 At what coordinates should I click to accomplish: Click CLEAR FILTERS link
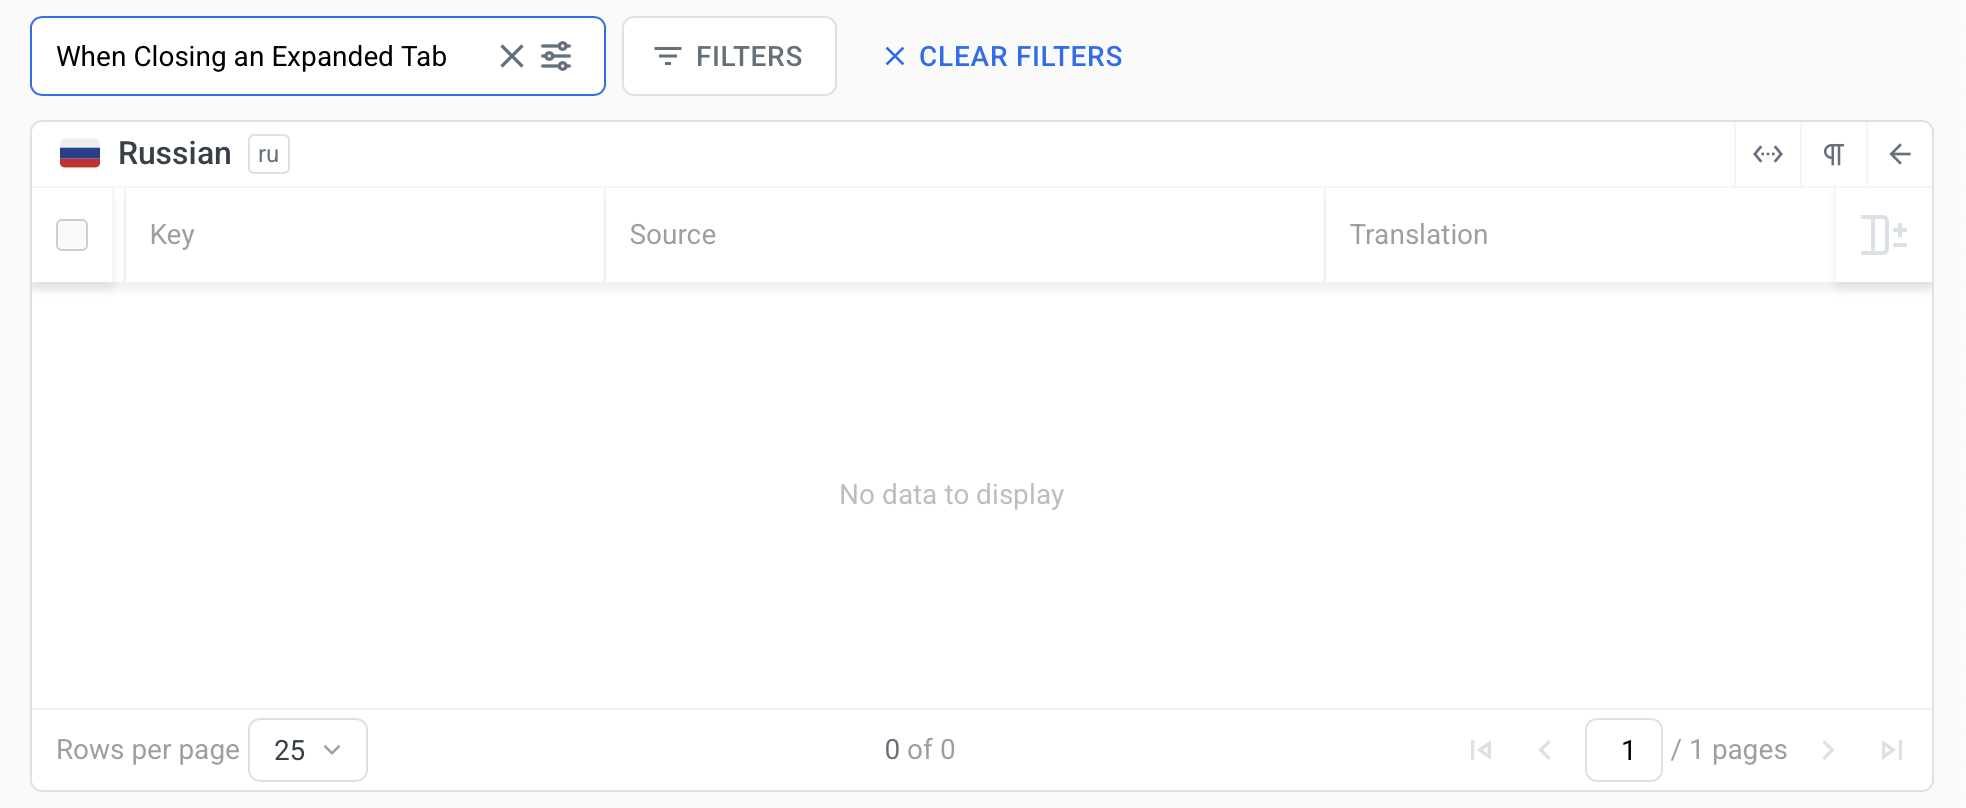coord(1003,56)
